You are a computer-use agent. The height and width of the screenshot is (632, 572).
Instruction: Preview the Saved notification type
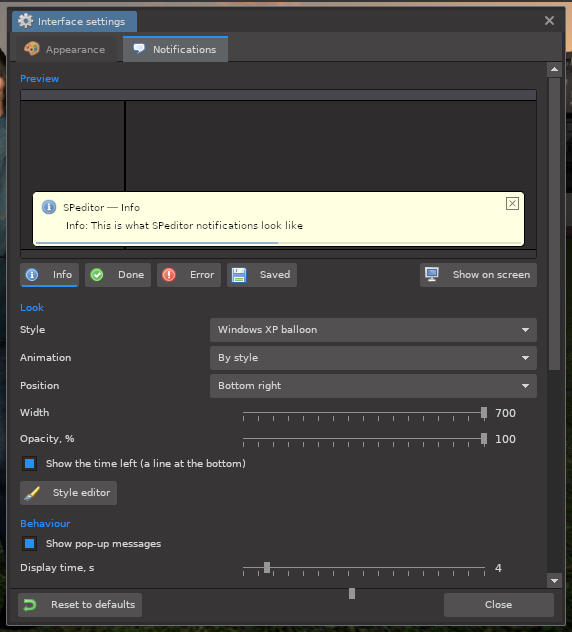[262, 275]
